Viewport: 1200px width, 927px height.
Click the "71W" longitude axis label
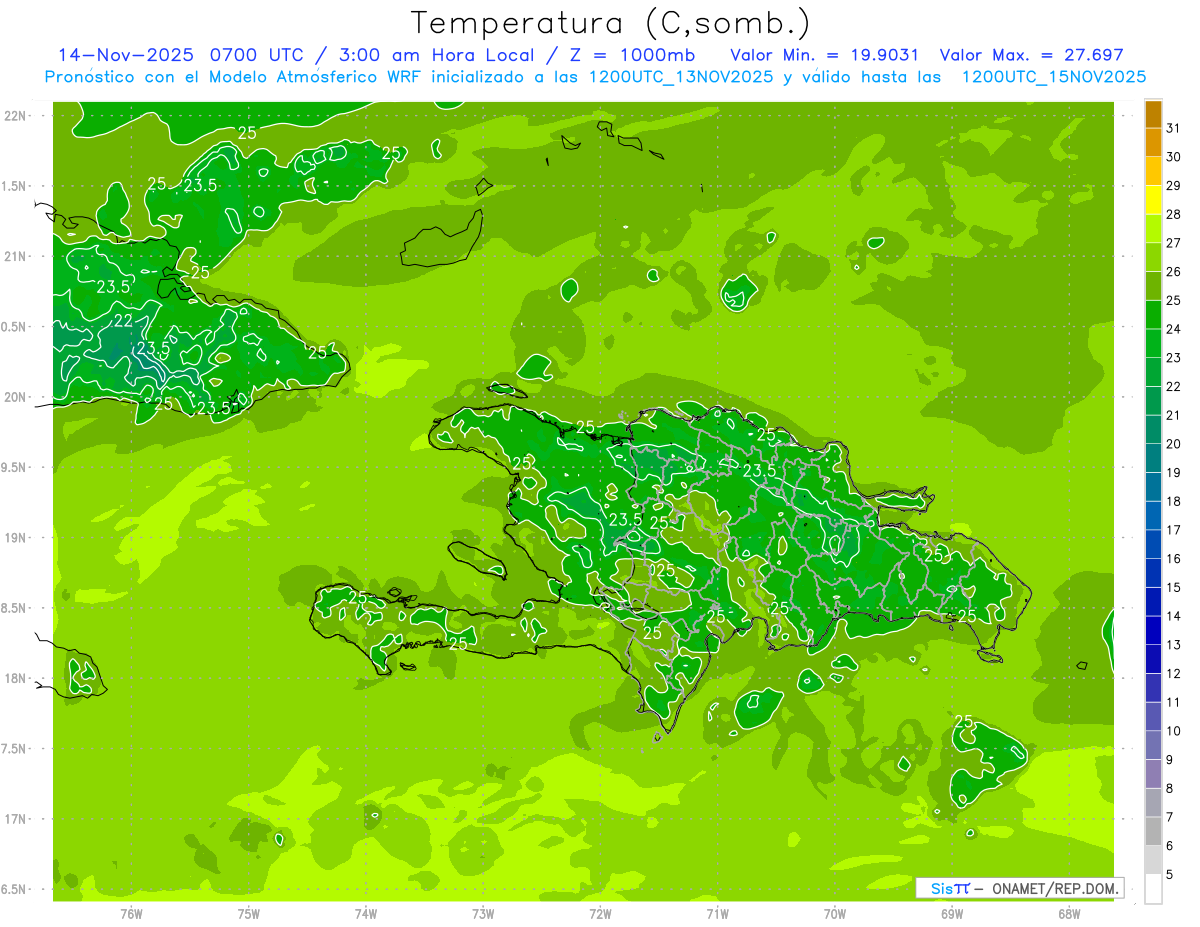717,914
